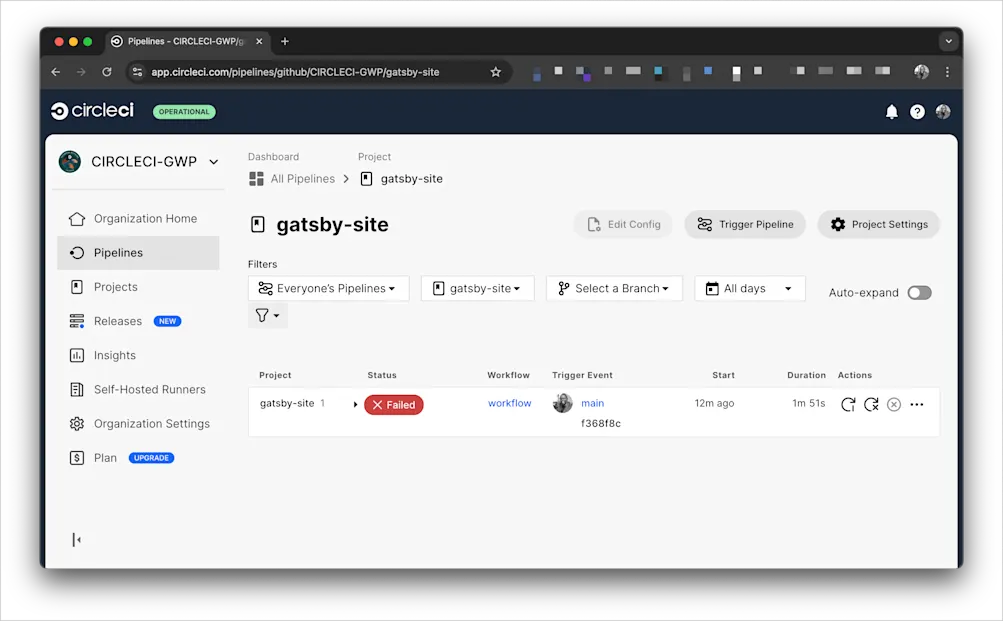This screenshot has height=621, width=1003.
Task: Click the Failed status badge
Action: [x=393, y=405]
